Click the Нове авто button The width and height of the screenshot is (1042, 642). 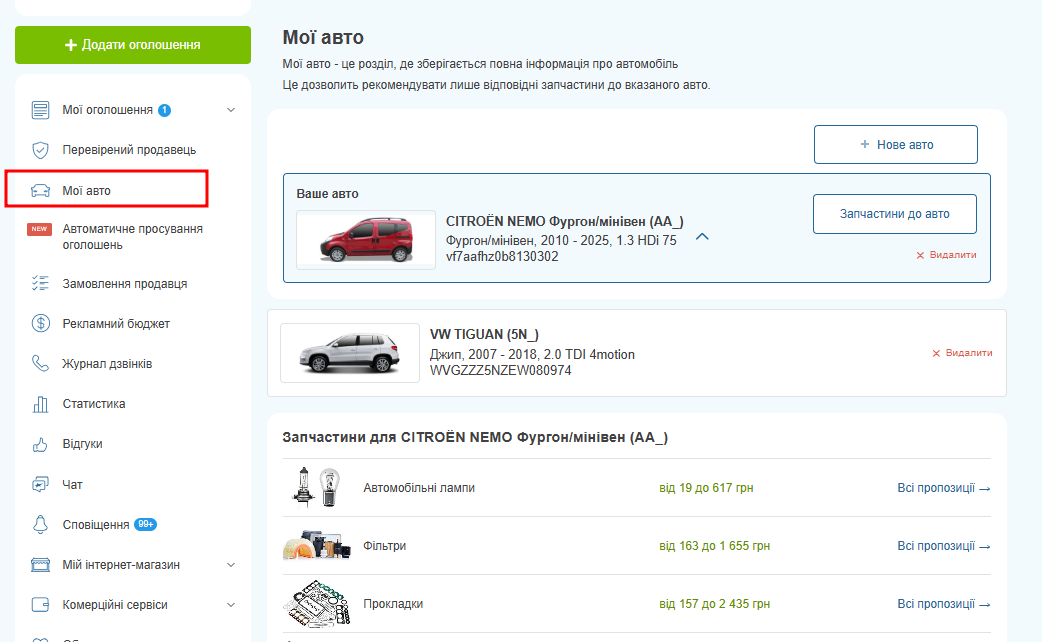896,144
